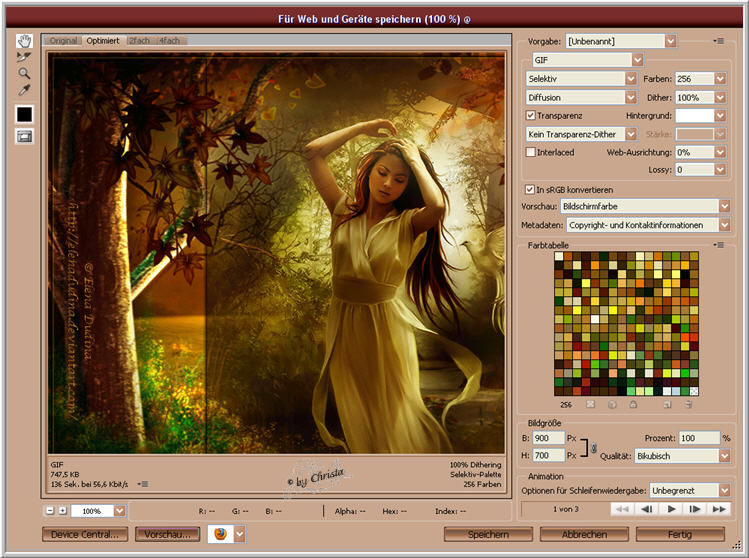This screenshot has height=558, width=749.
Task: Open the Metadaten dropdown
Action: coord(725,225)
